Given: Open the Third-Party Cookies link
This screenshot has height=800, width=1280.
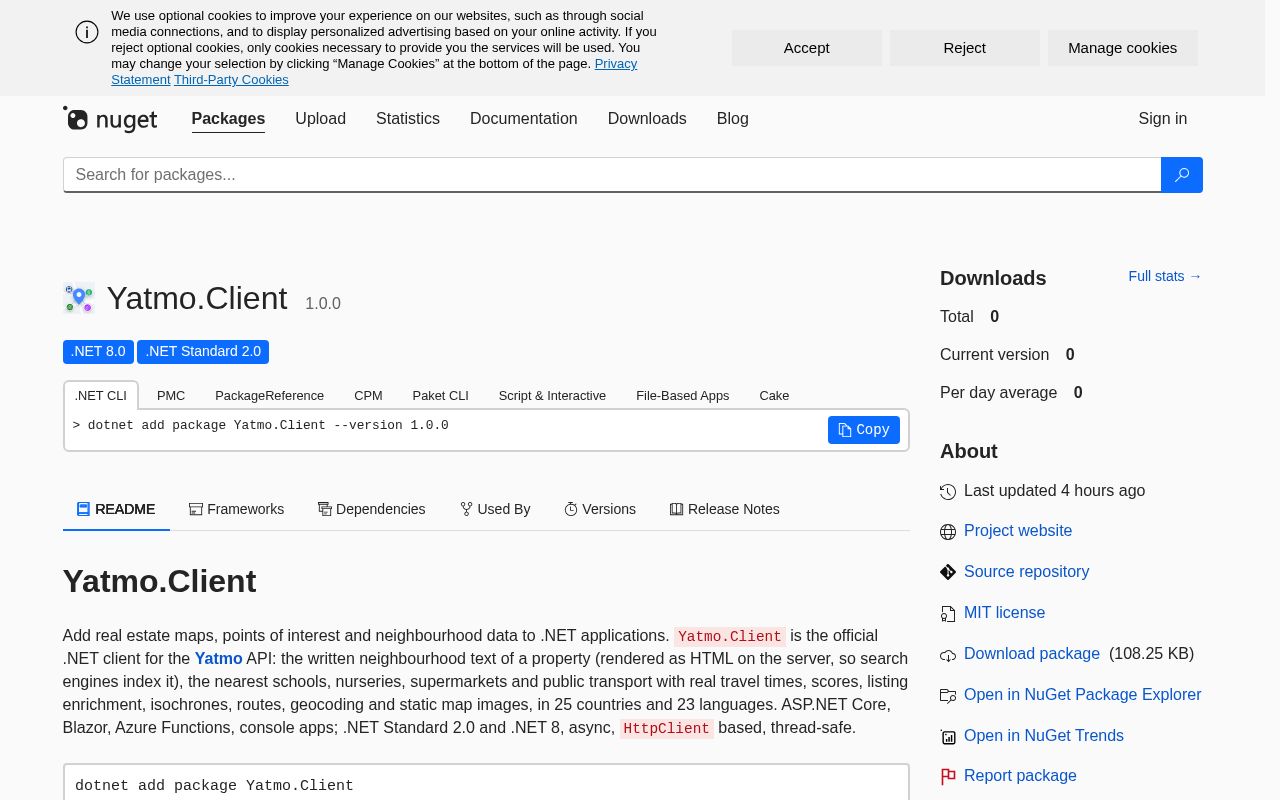Looking at the screenshot, I should coord(231,80).
